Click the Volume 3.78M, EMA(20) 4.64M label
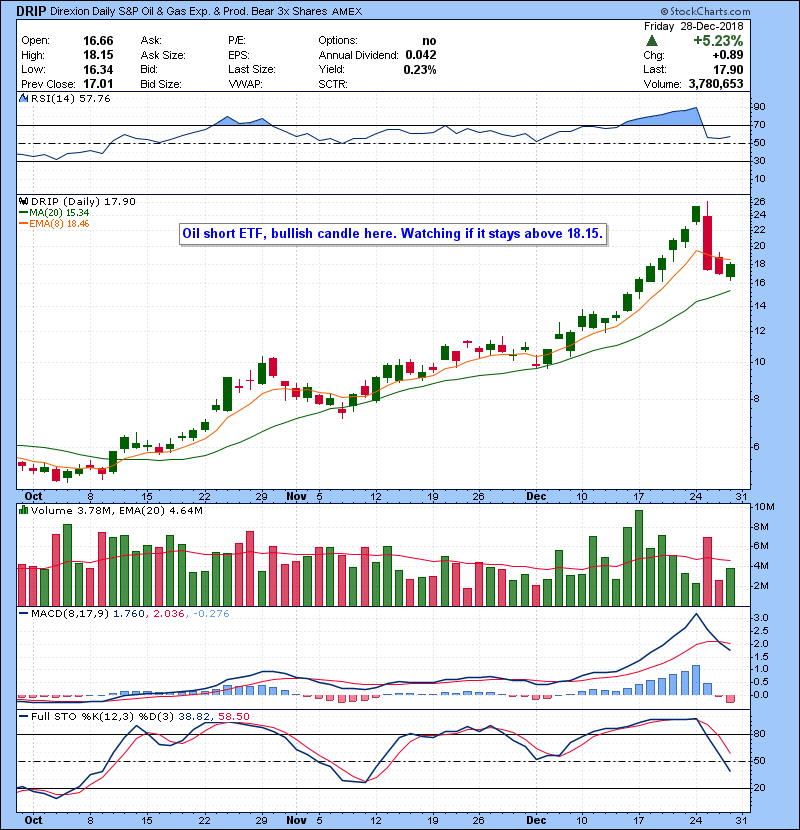Image resolution: width=800 pixels, height=830 pixels. (116, 510)
